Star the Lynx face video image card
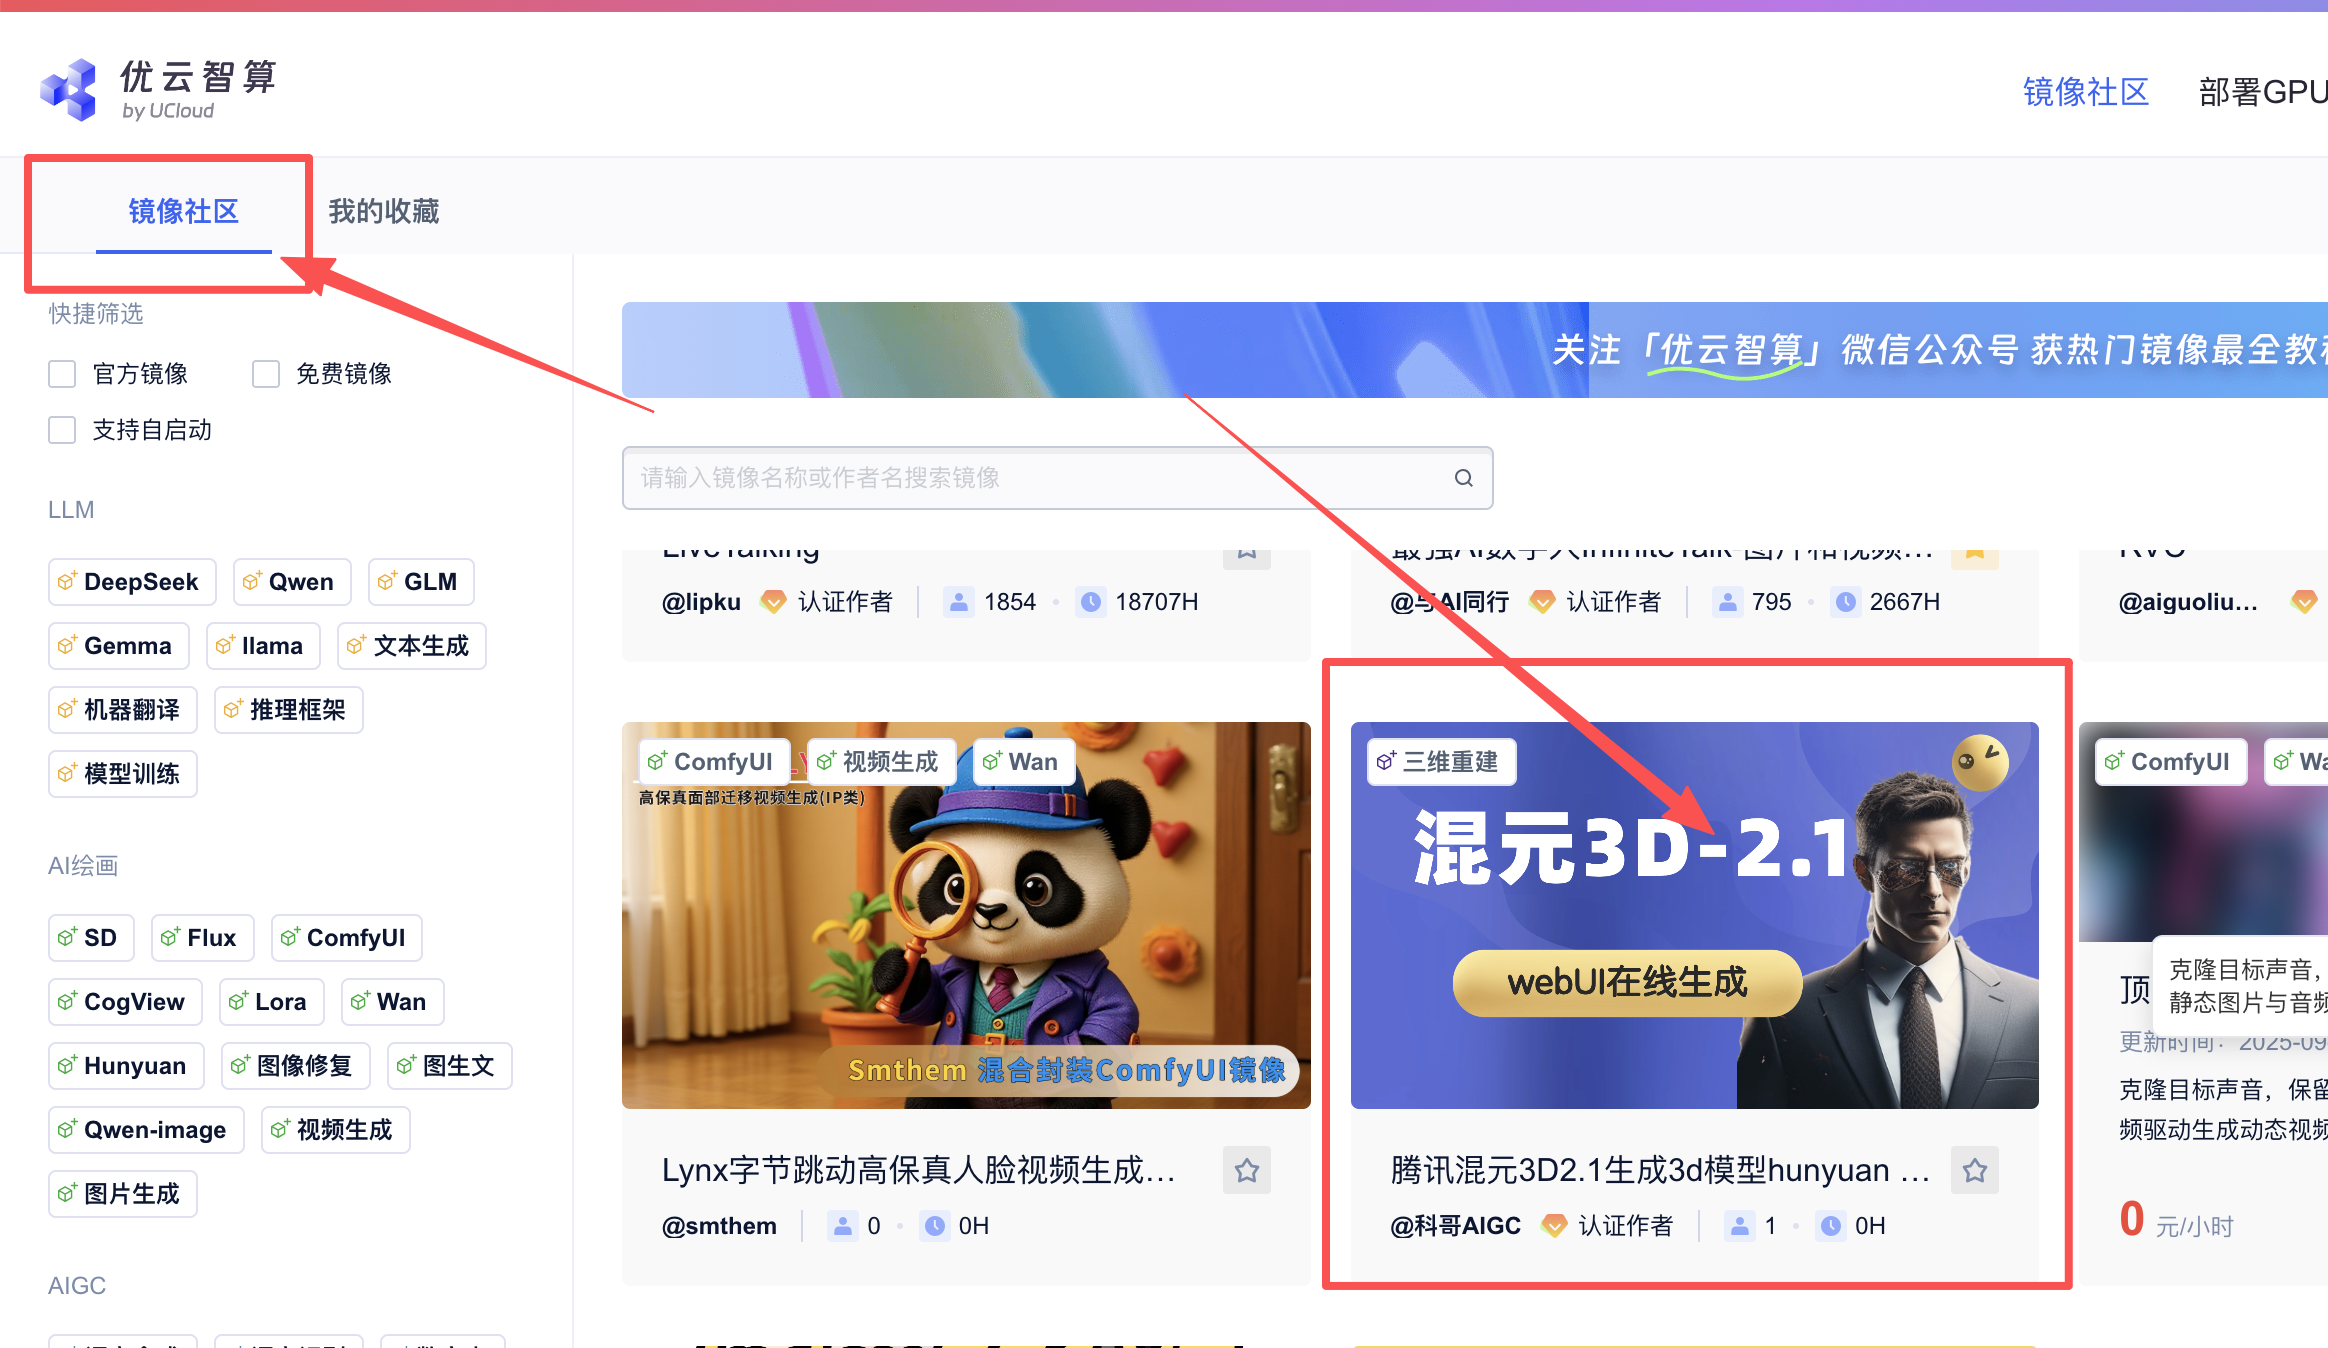Viewport: 2328px width, 1348px height. coord(1246,1170)
